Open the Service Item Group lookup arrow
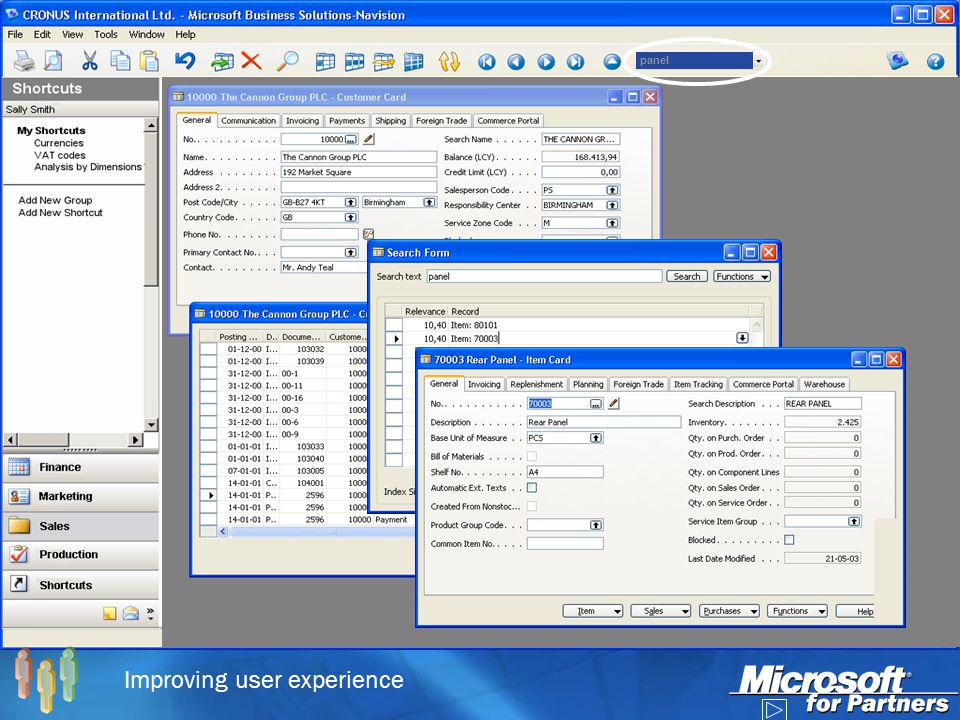Screen dimensions: 960x720 pos(854,522)
